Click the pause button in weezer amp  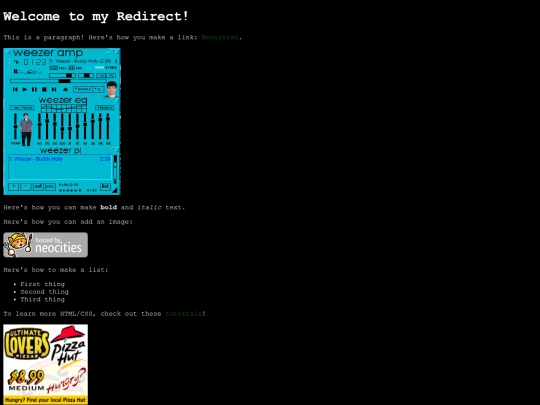pos(34,90)
